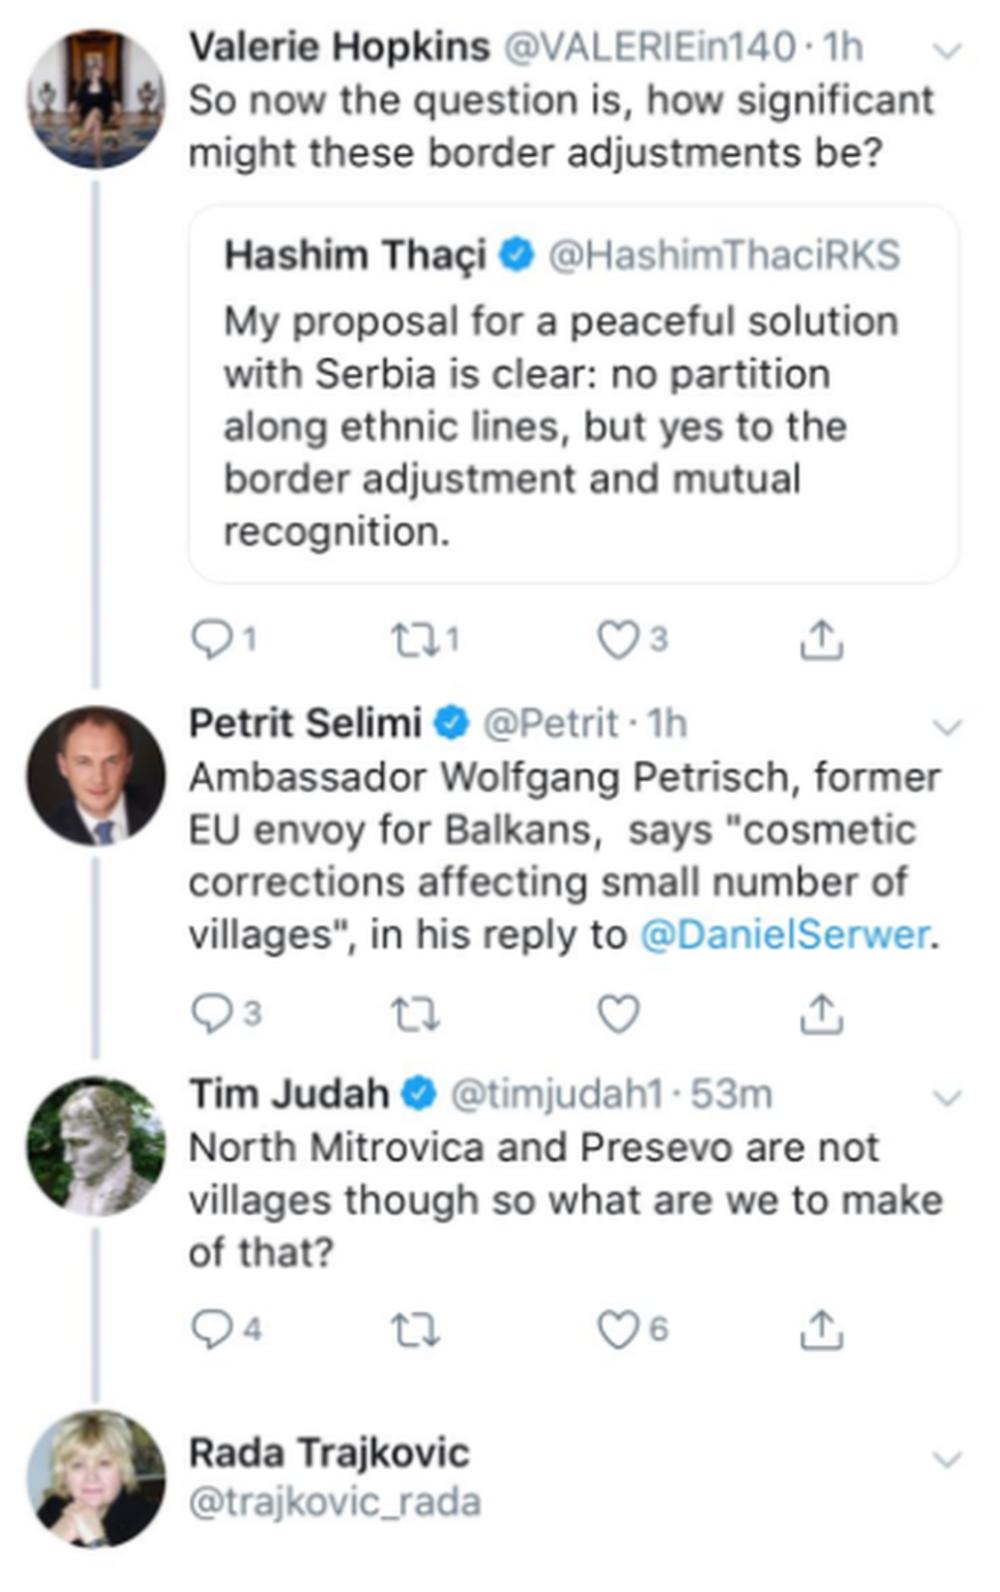The height and width of the screenshot is (1592, 1000).
Task: Open options chevron on Rada Trajkovic's tweet
Action: coord(946,1459)
